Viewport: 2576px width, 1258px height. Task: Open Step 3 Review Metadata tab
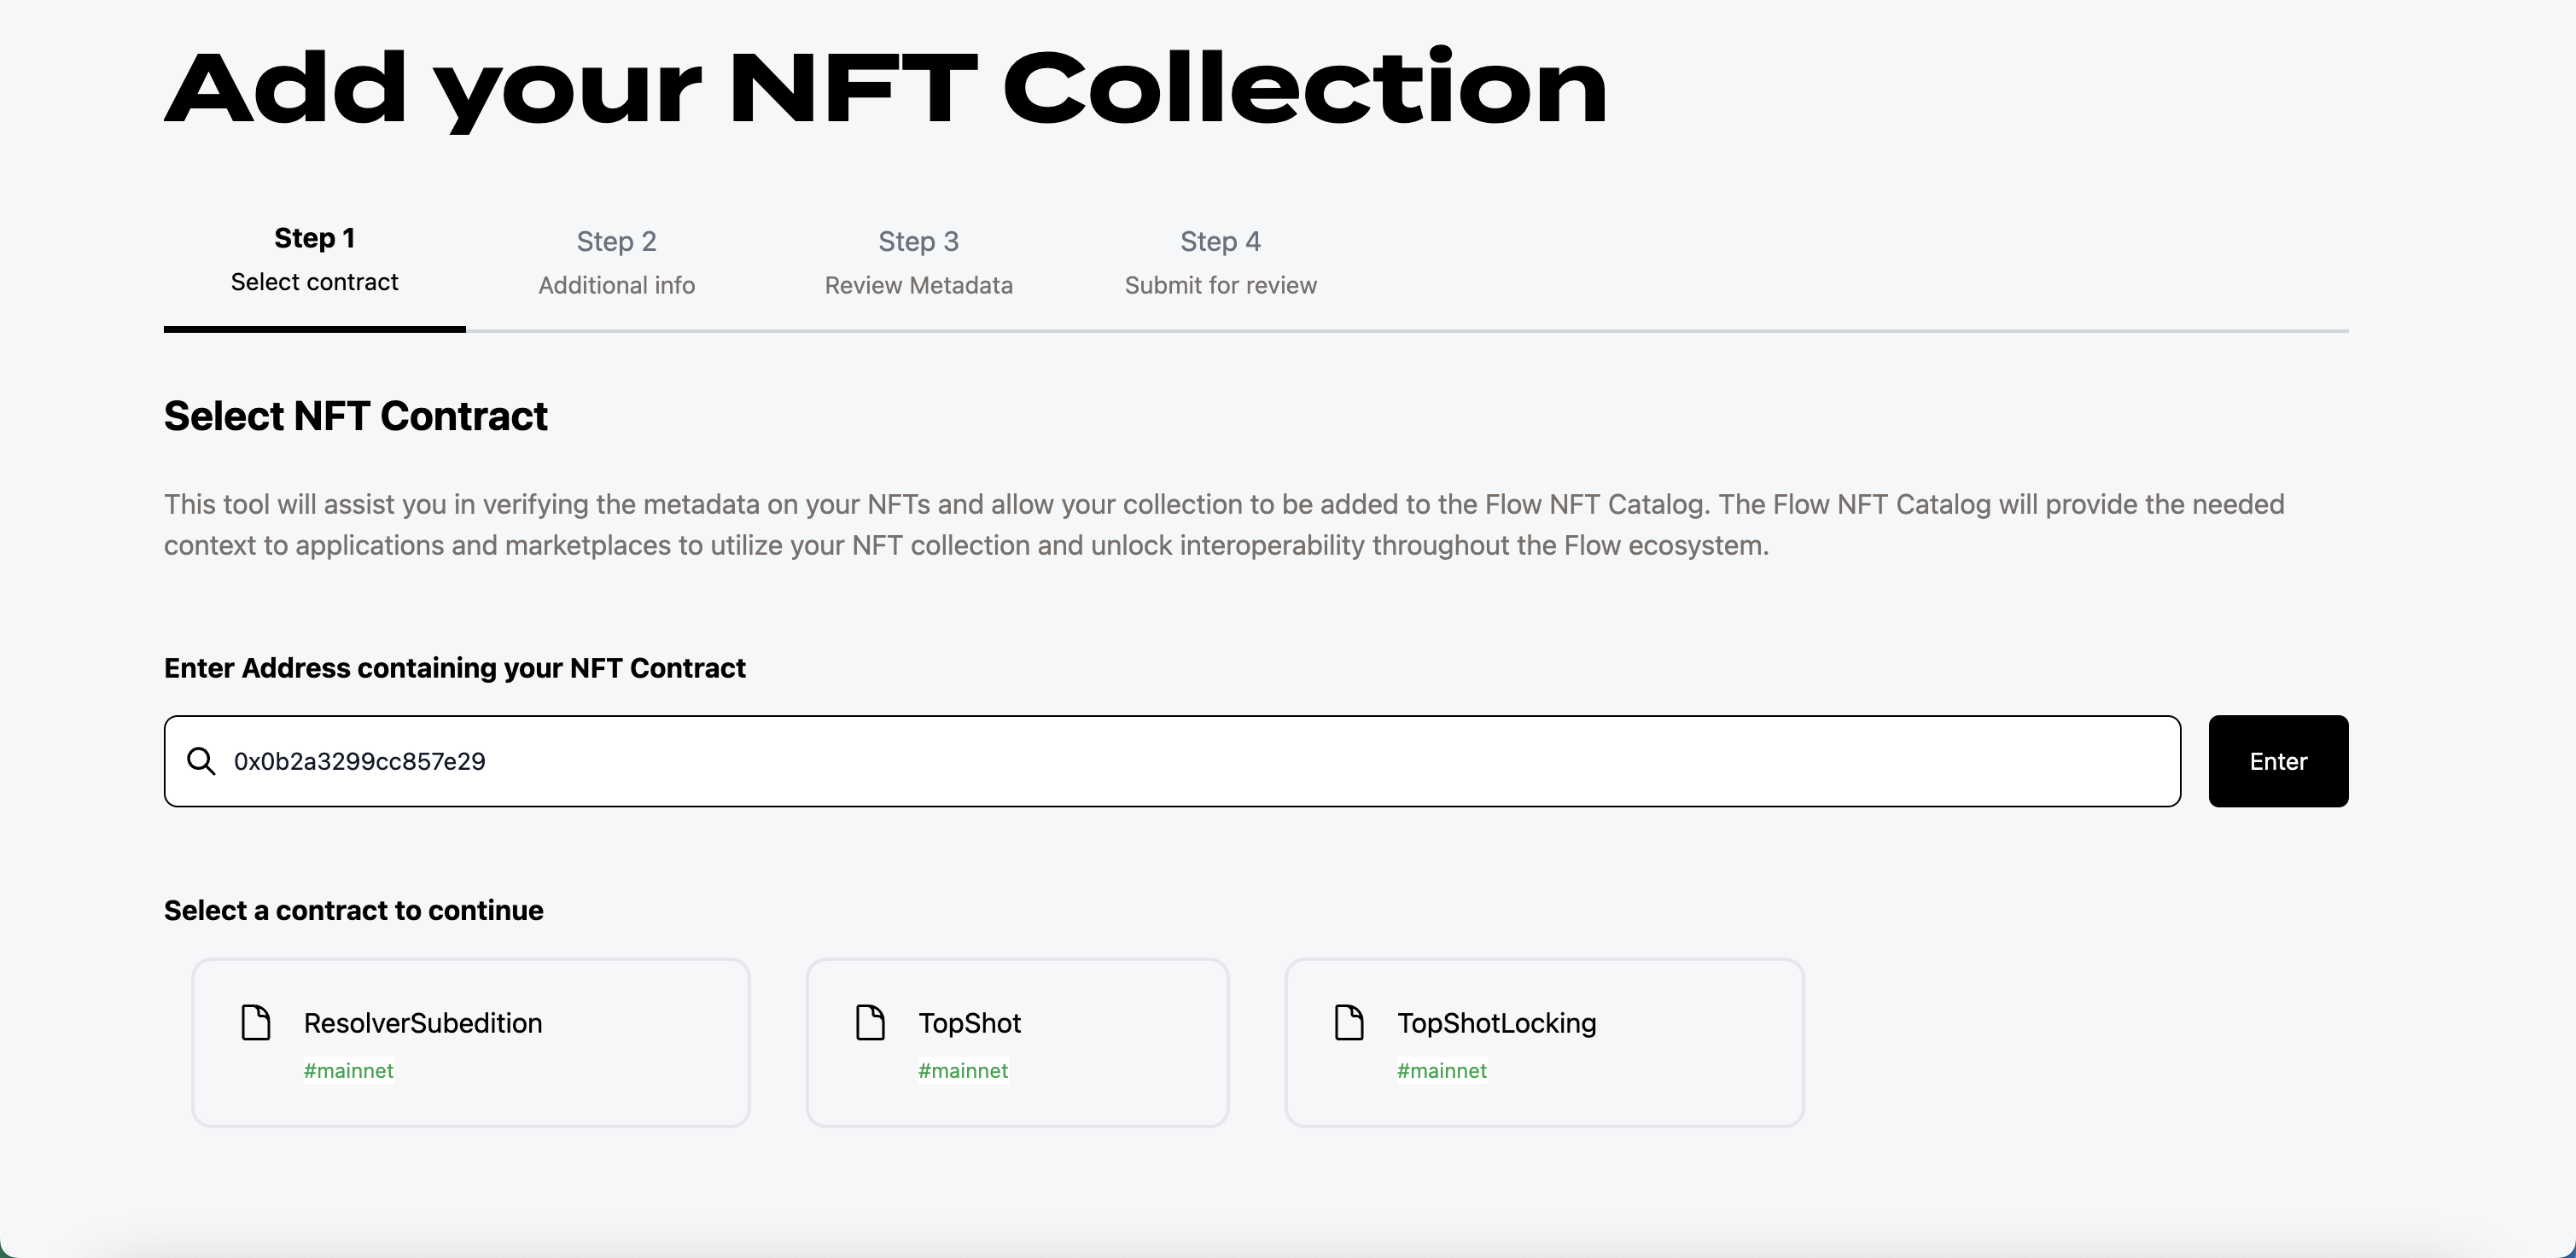tap(919, 262)
